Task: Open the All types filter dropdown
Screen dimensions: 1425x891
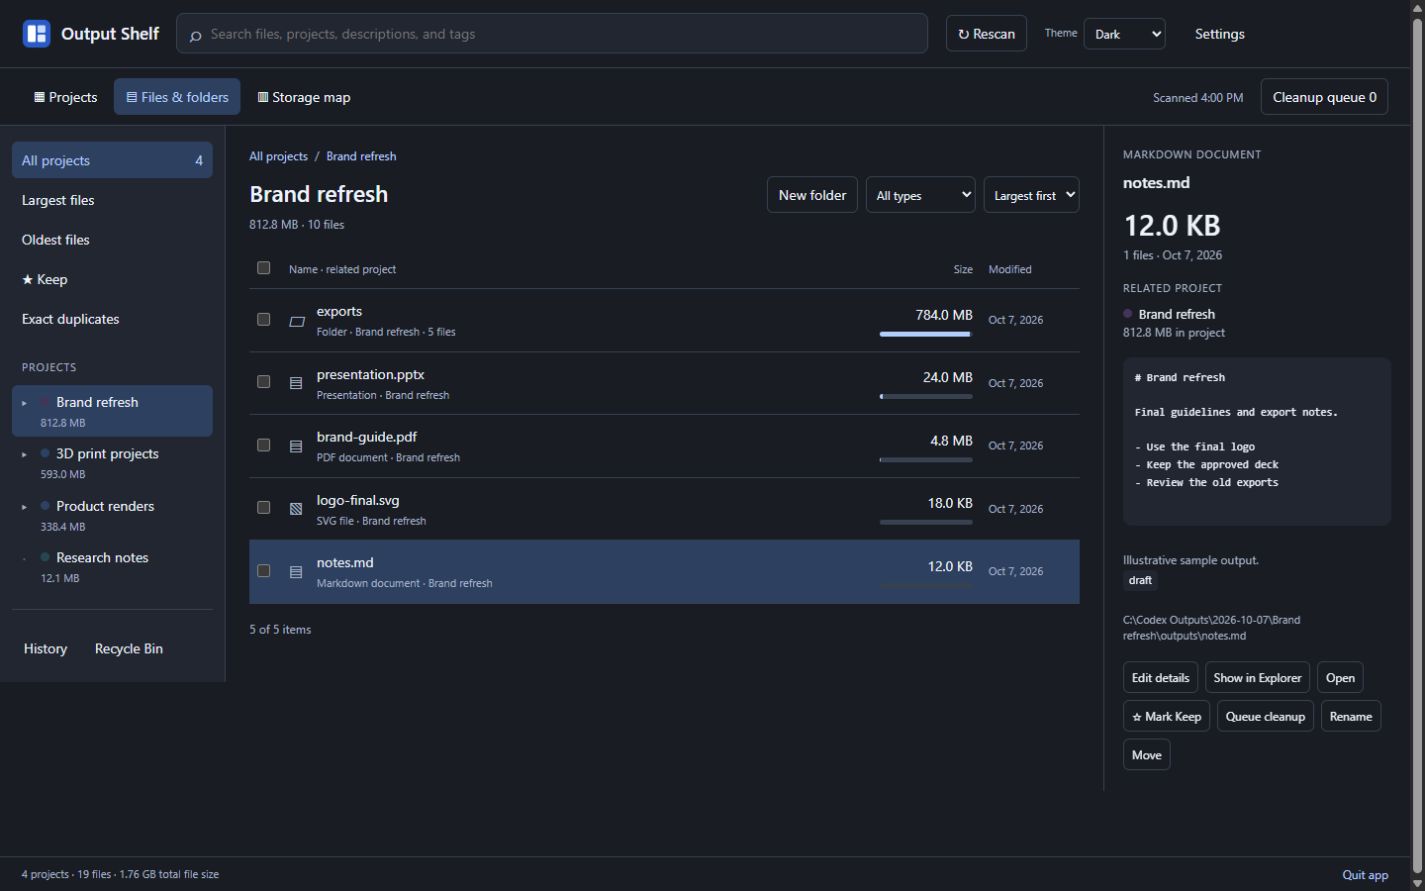Action: 920,195
